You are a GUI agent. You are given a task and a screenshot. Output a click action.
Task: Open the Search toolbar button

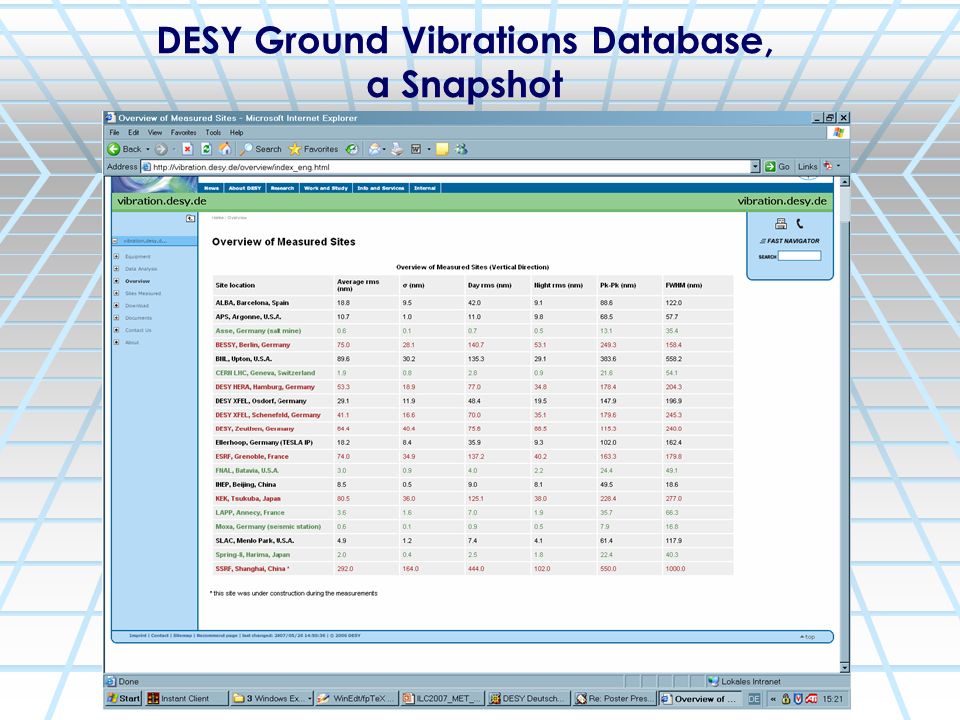coord(261,149)
